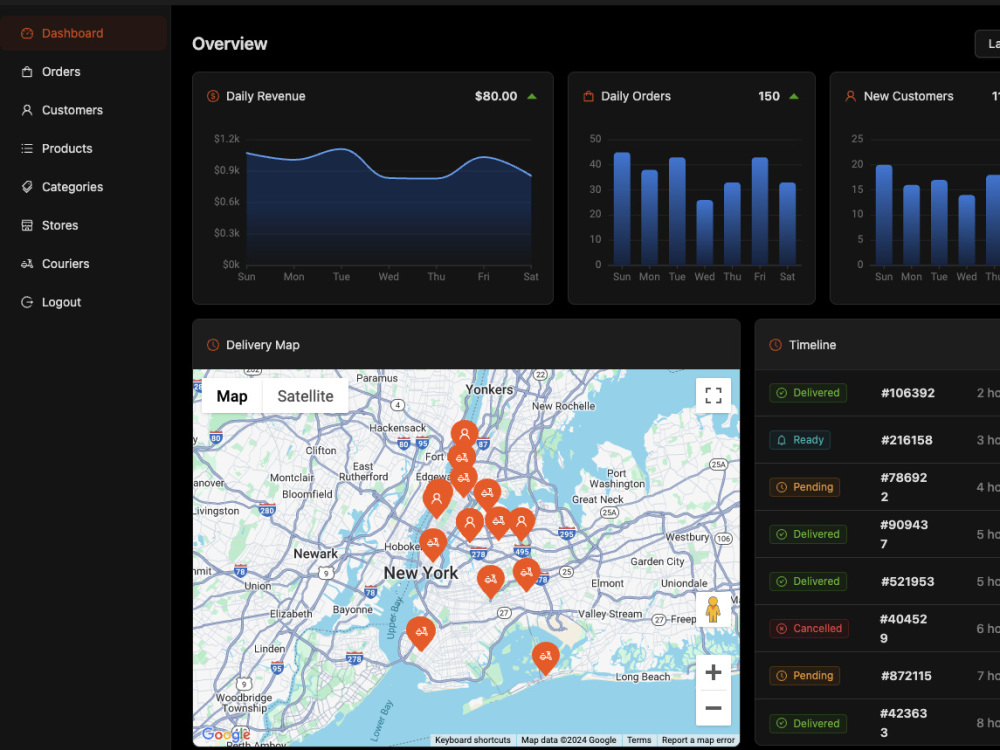Click the Dashboard gauge icon
1000x750 pixels.
pyautogui.click(x=27, y=33)
